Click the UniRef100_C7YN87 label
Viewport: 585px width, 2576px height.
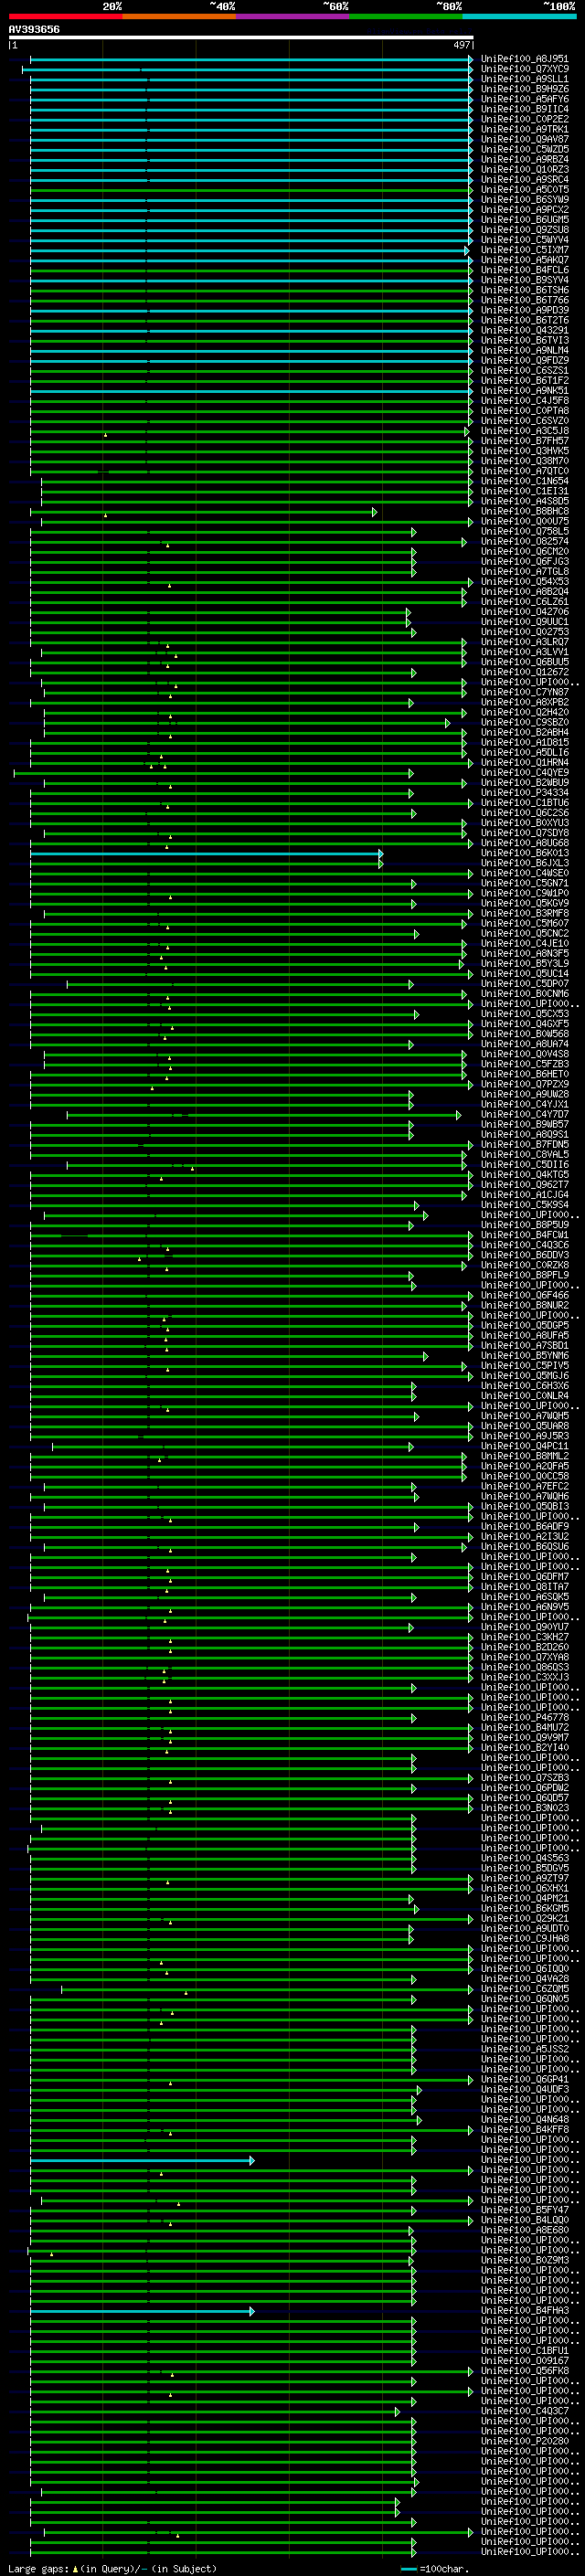(x=524, y=692)
